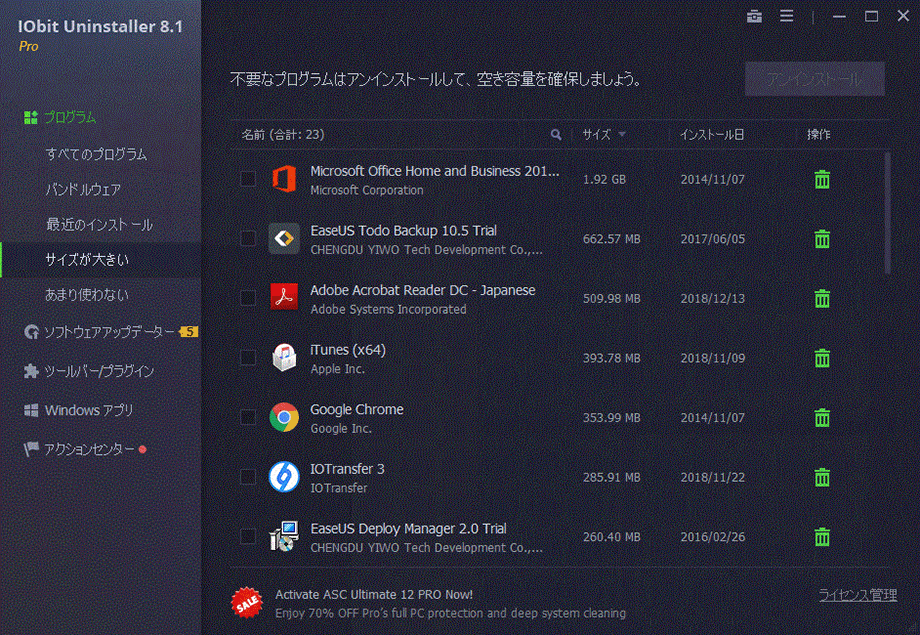Click the 1.92 GB size value
Viewport: 920px width, 635px height.
point(604,180)
